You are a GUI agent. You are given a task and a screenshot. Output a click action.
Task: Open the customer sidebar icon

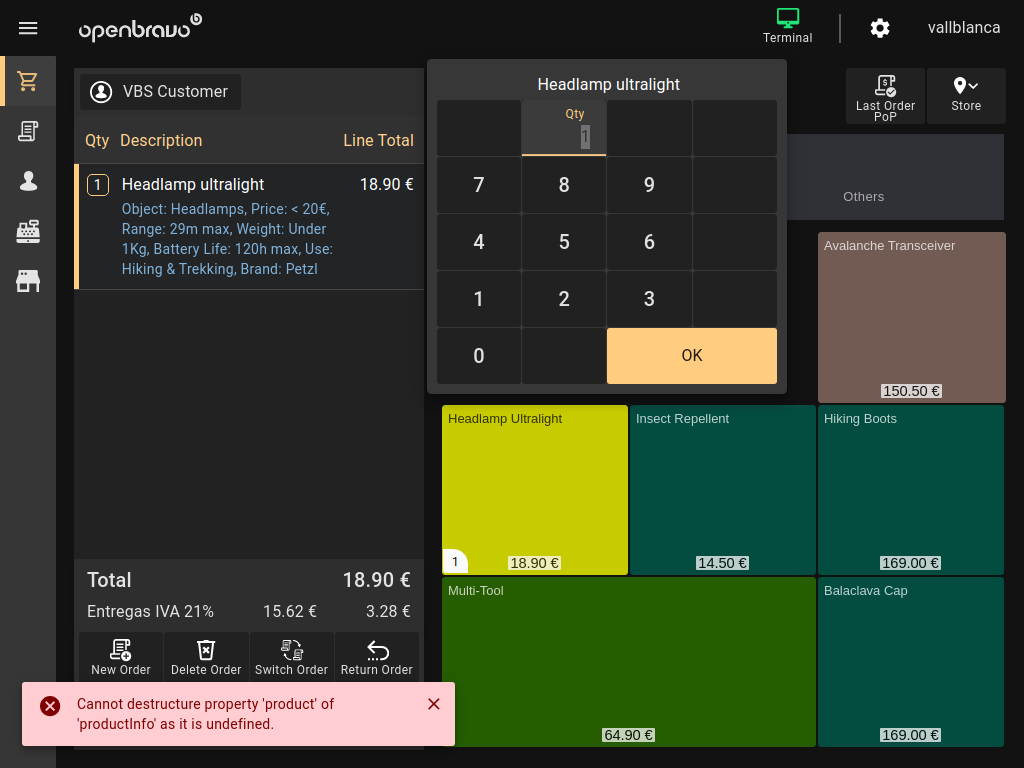28,181
